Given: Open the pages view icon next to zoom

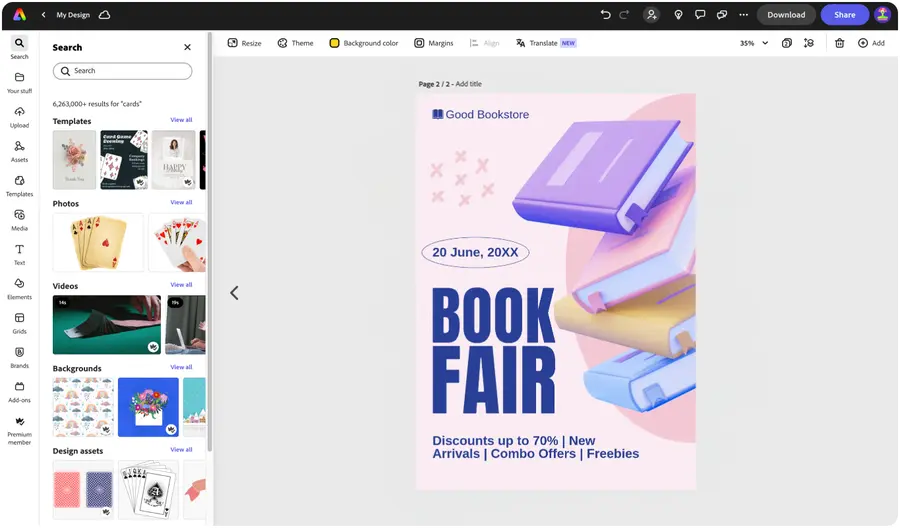Looking at the screenshot, I should point(787,43).
